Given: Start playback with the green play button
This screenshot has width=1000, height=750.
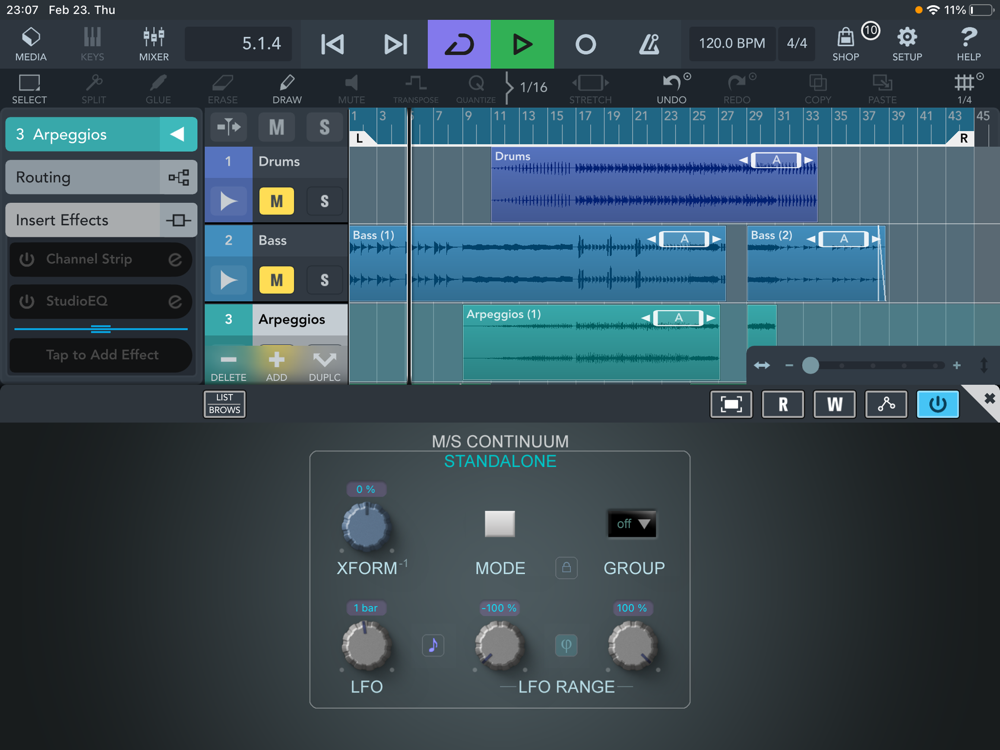Looking at the screenshot, I should (x=522, y=44).
